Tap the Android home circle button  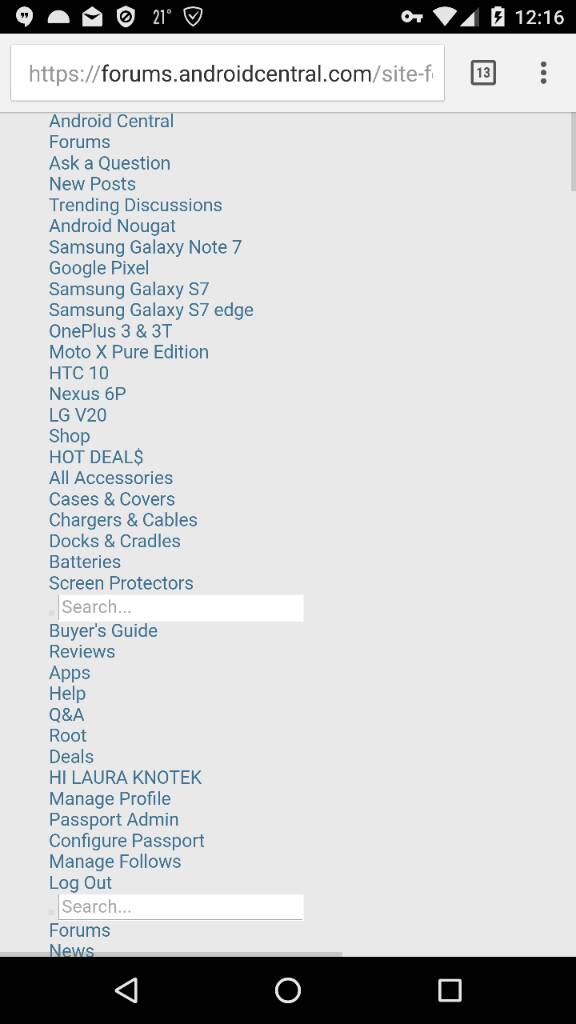click(x=288, y=990)
